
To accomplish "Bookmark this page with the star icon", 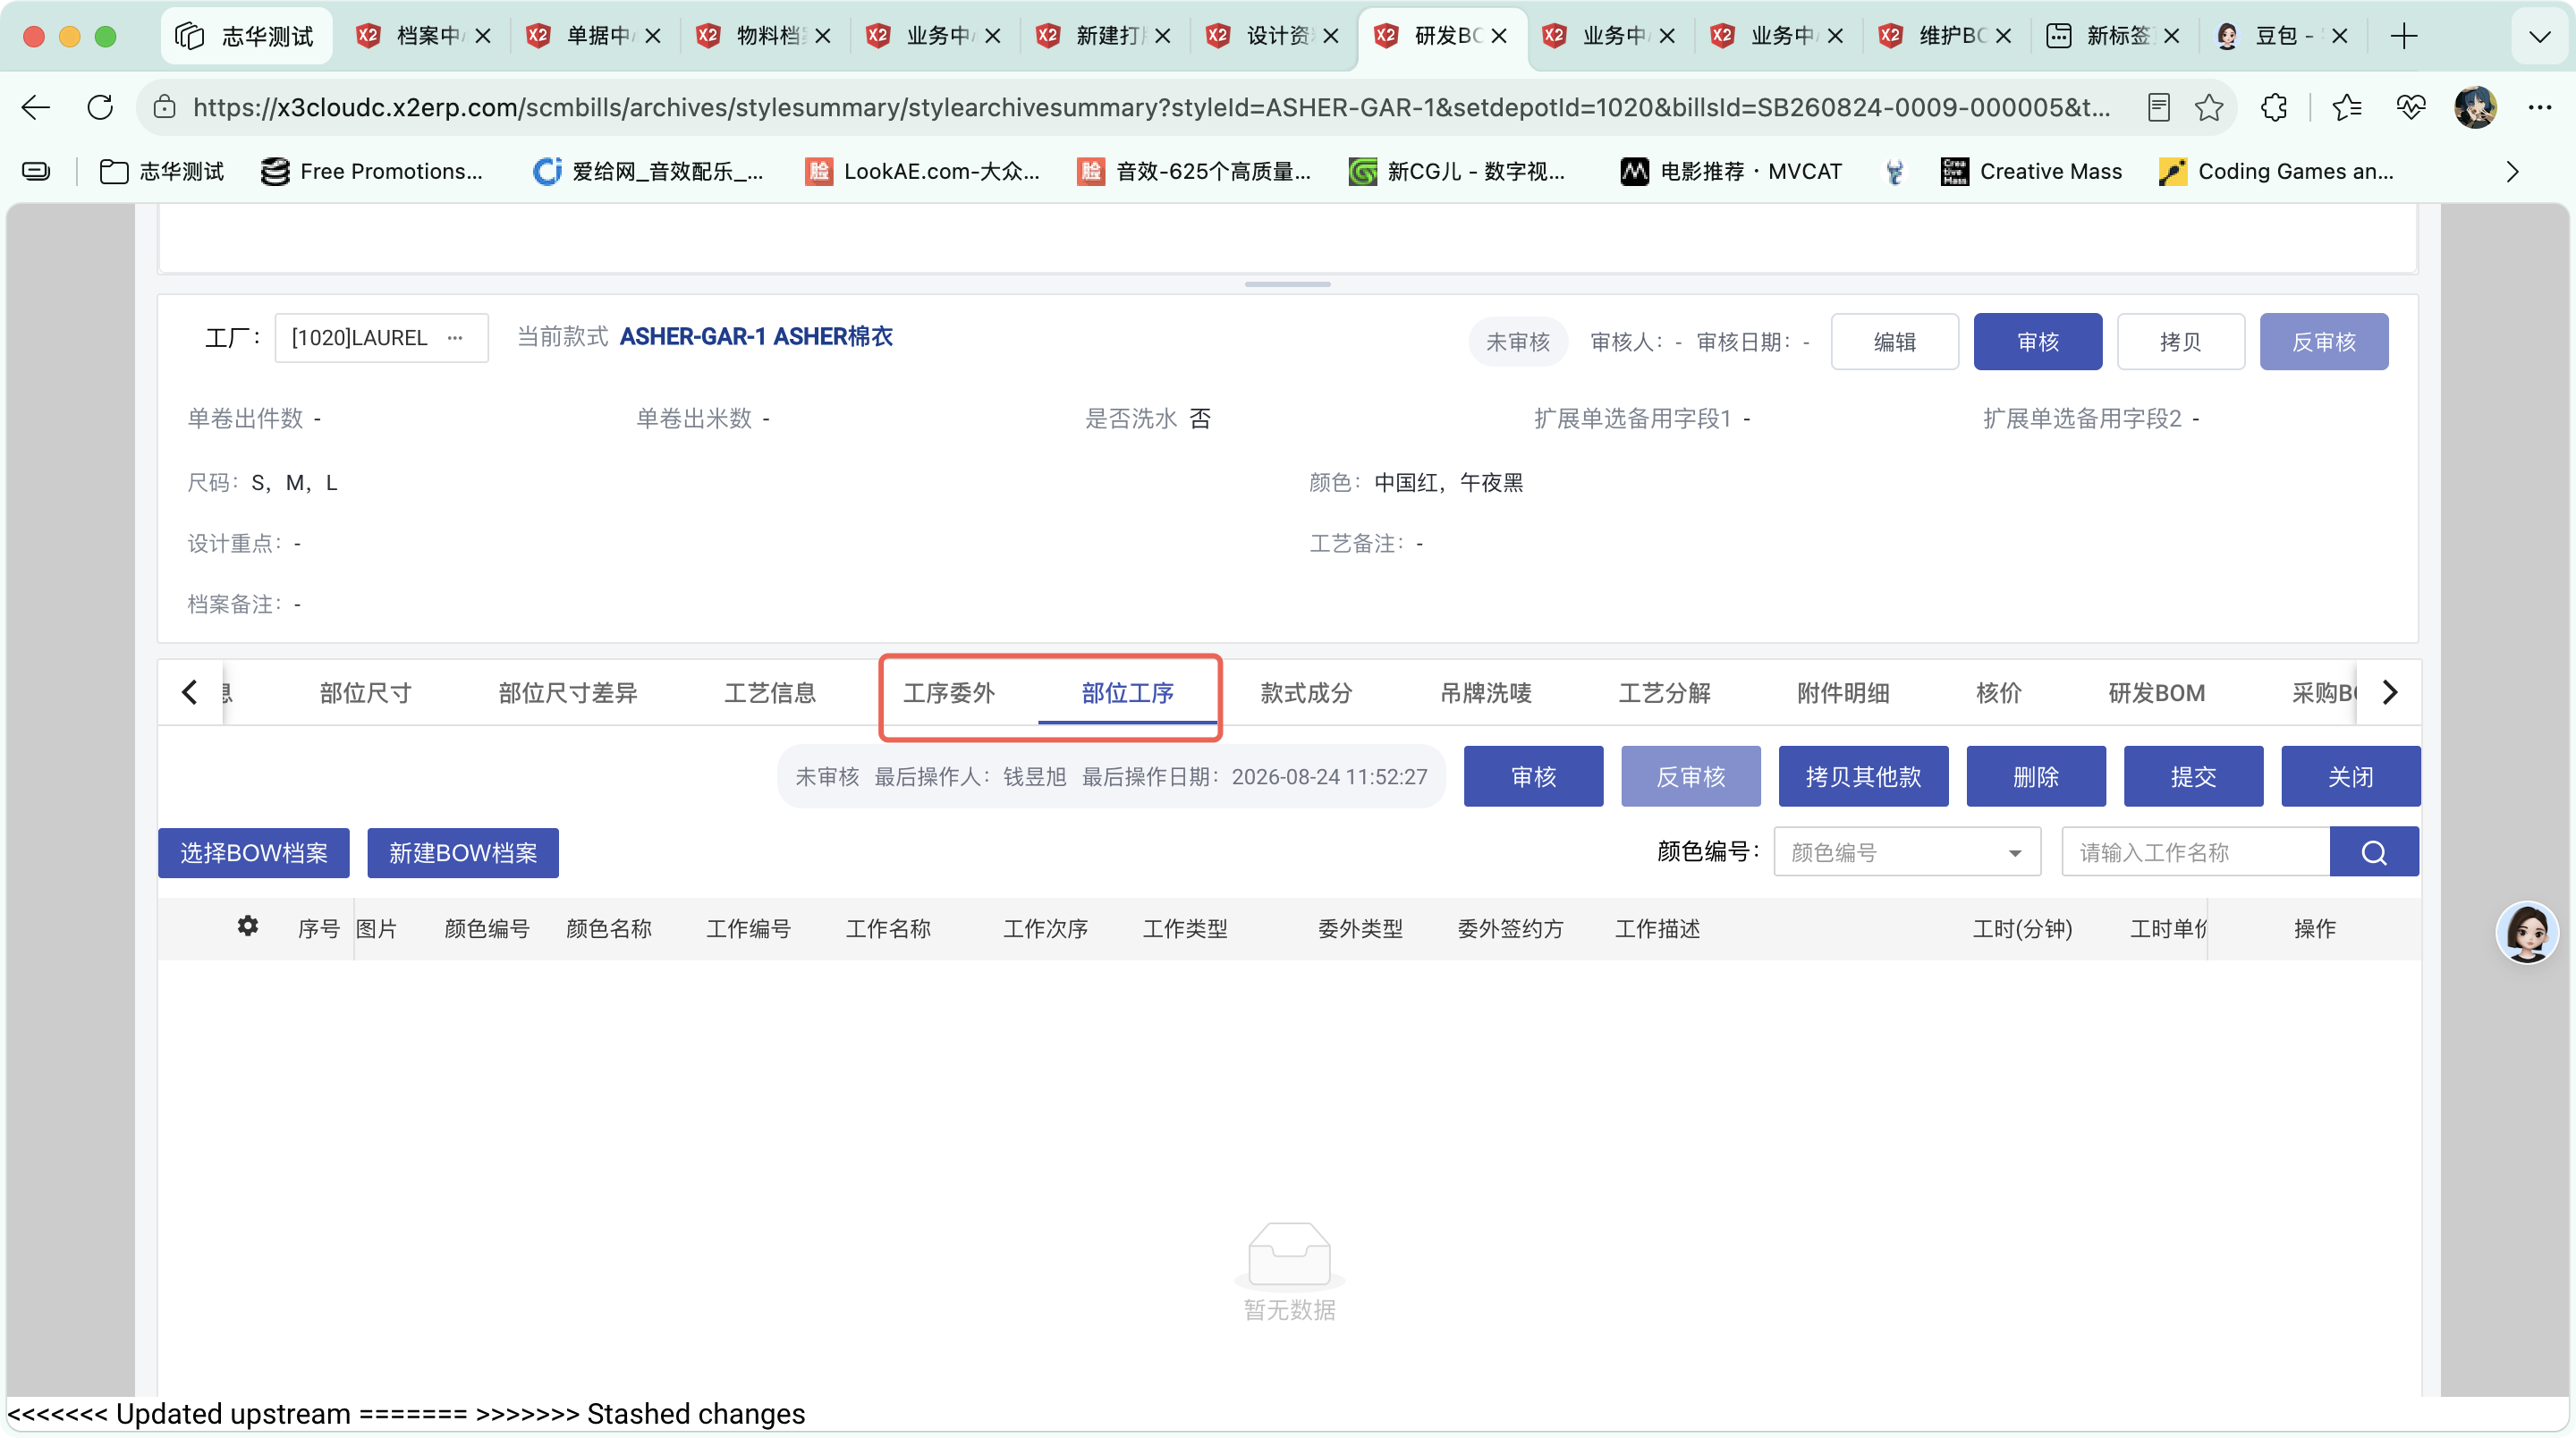I will tap(2209, 107).
